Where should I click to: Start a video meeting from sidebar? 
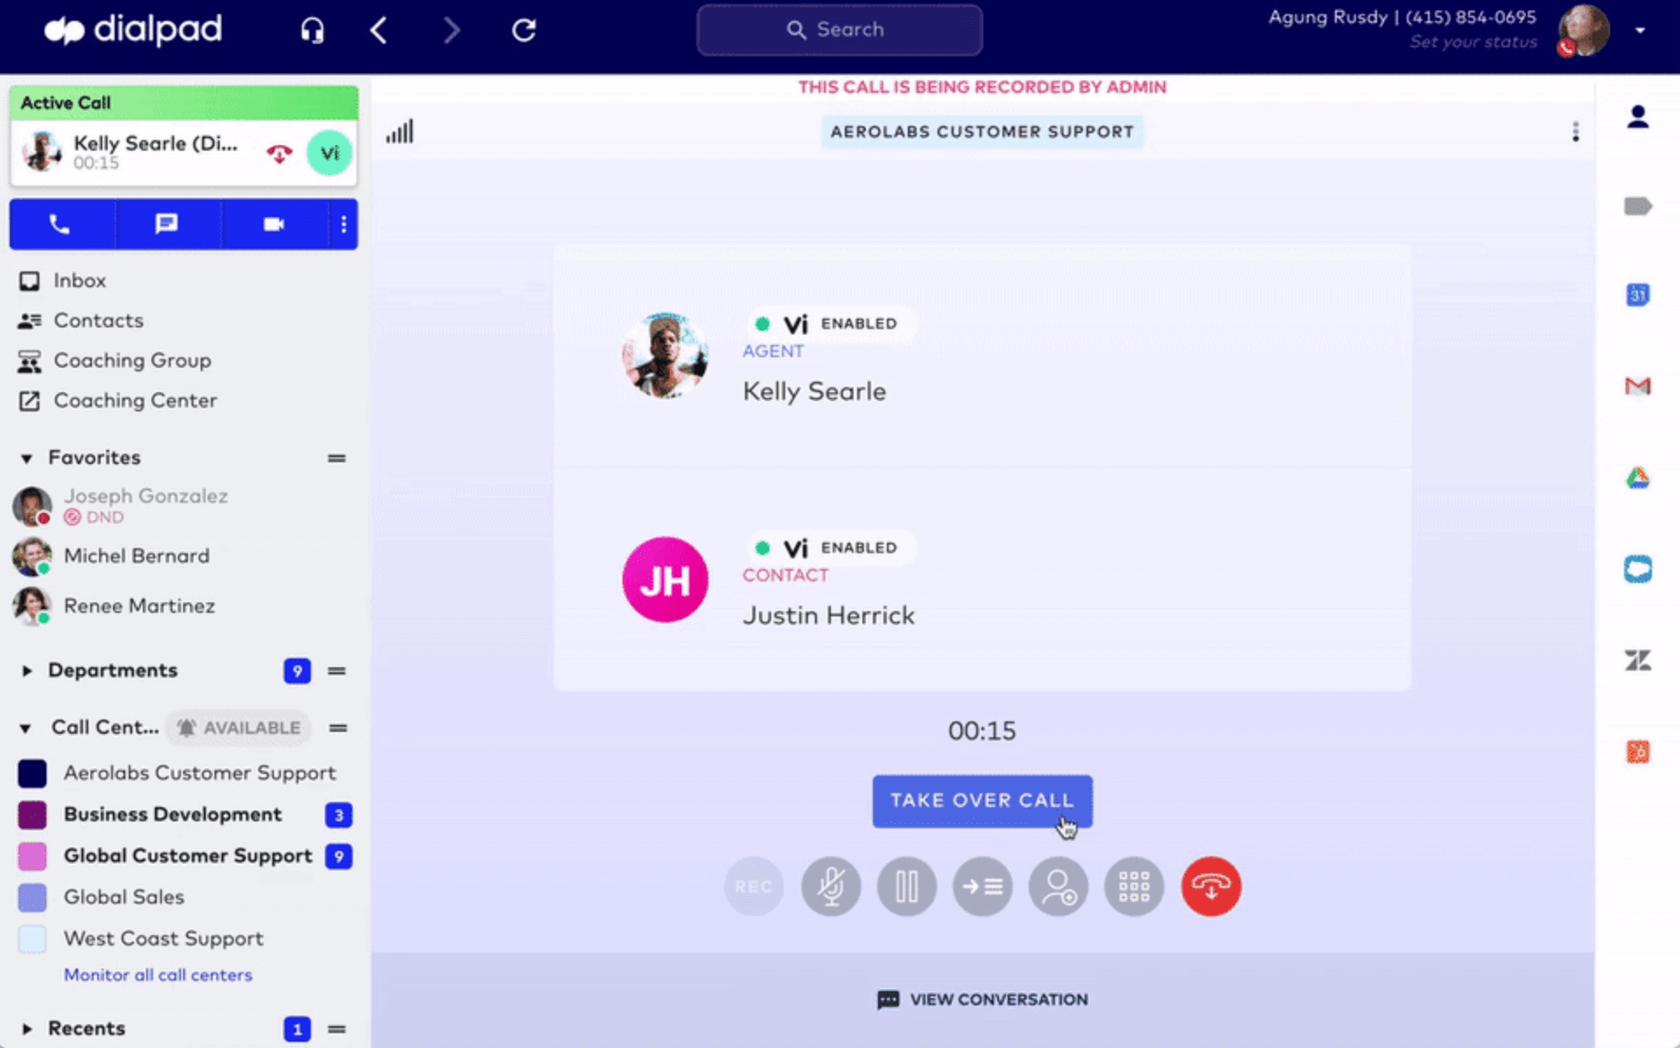pyautogui.click(x=274, y=224)
